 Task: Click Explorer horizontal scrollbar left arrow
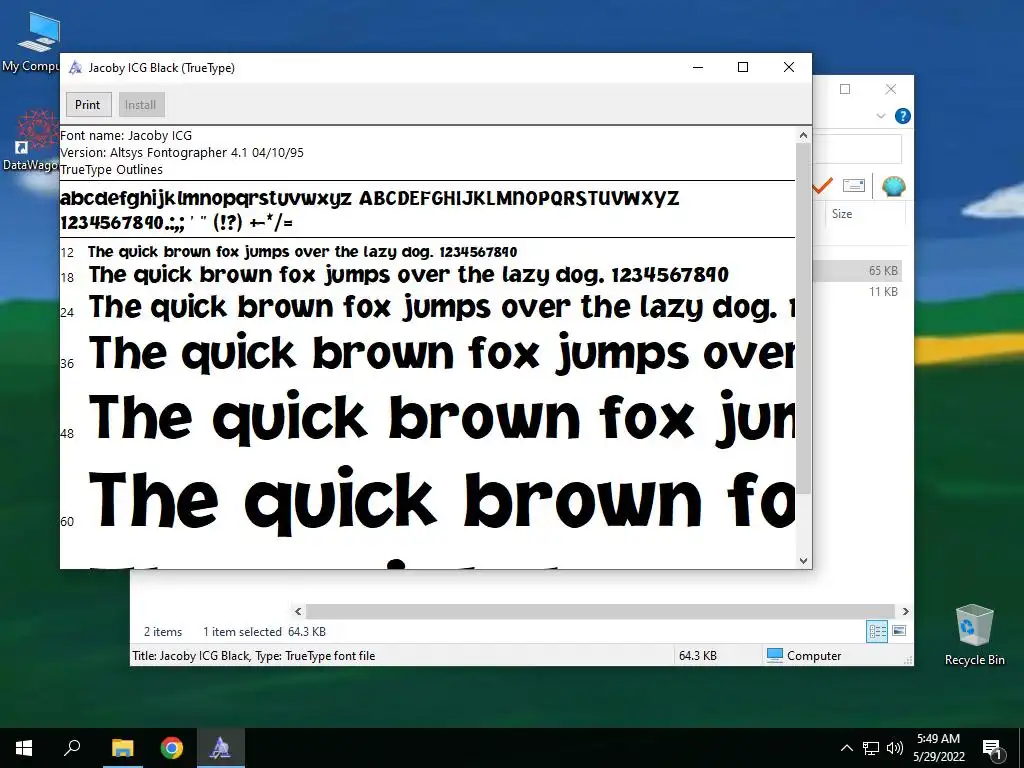point(298,611)
